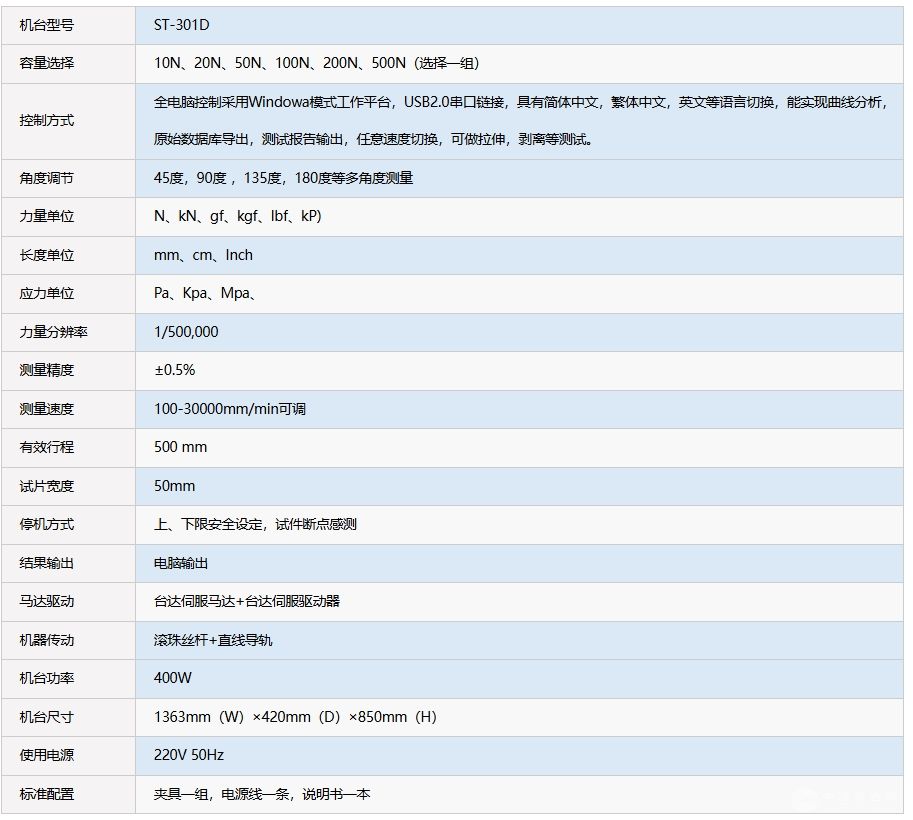
Task: Select the 容量选择 row label
Action: click(x=47, y=63)
